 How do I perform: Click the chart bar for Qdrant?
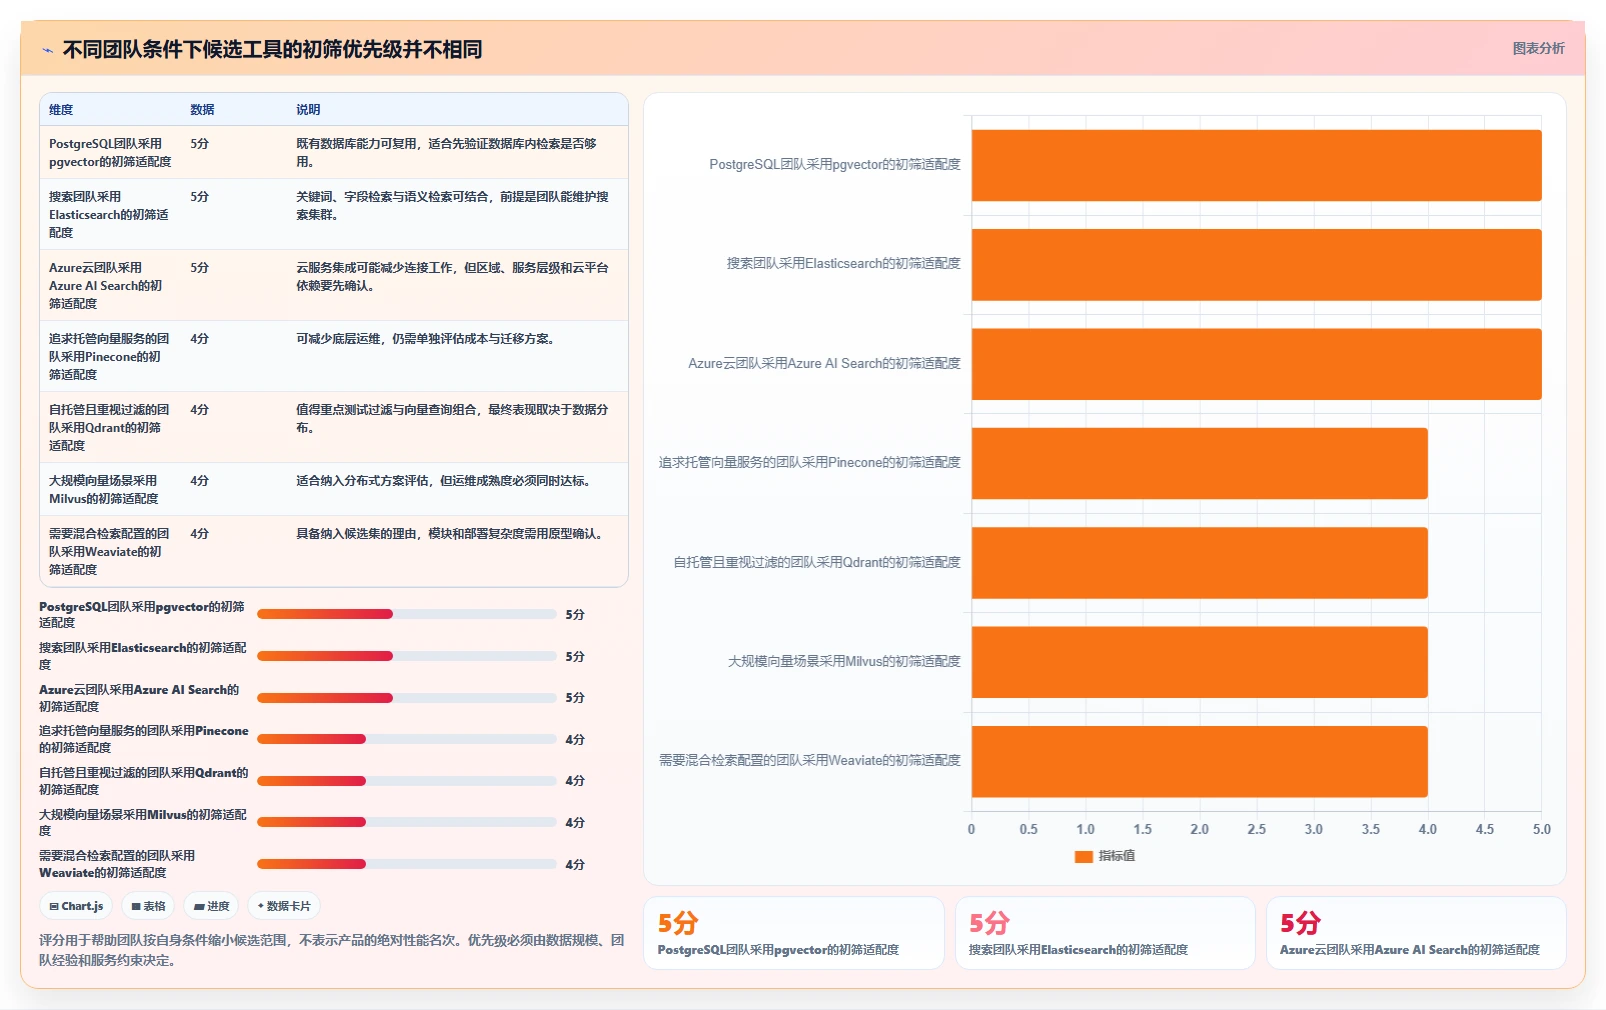[1199, 563]
